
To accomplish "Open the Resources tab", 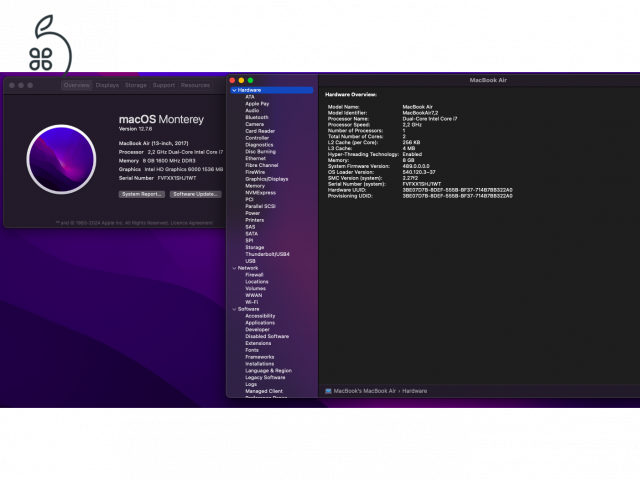I will (195, 85).
